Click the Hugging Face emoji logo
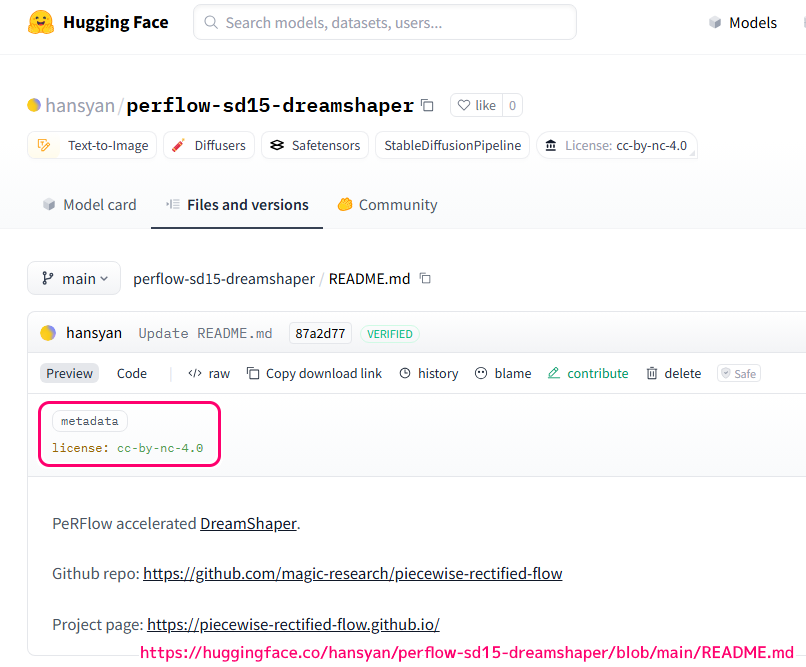Image resolution: width=806 pixels, height=667 pixels. 41,23
